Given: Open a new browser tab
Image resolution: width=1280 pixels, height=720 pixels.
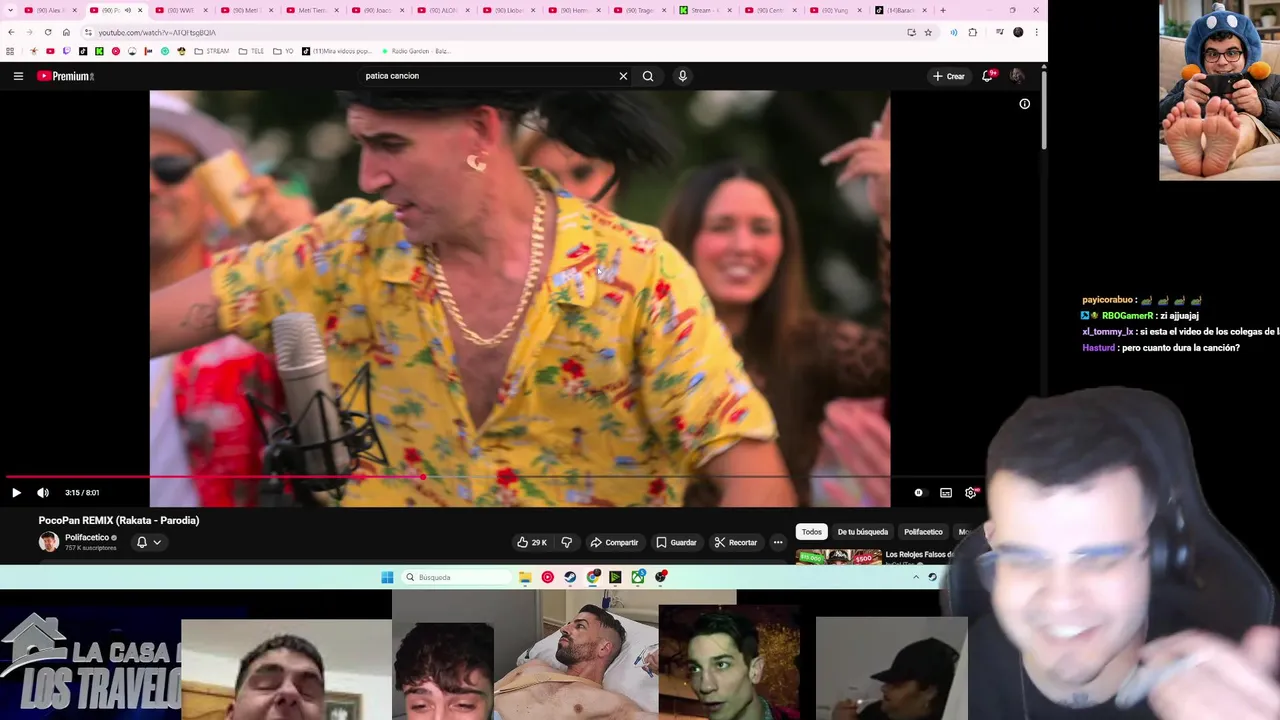Looking at the screenshot, I should click(942, 10).
